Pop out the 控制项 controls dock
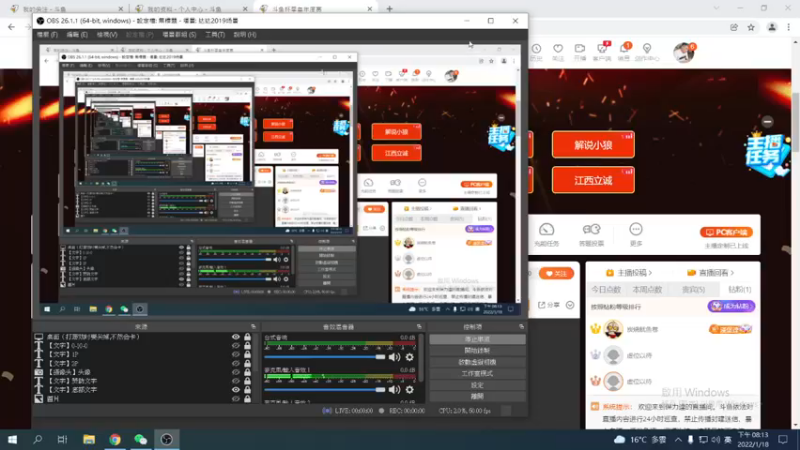This screenshot has height=450, width=800. [521, 327]
